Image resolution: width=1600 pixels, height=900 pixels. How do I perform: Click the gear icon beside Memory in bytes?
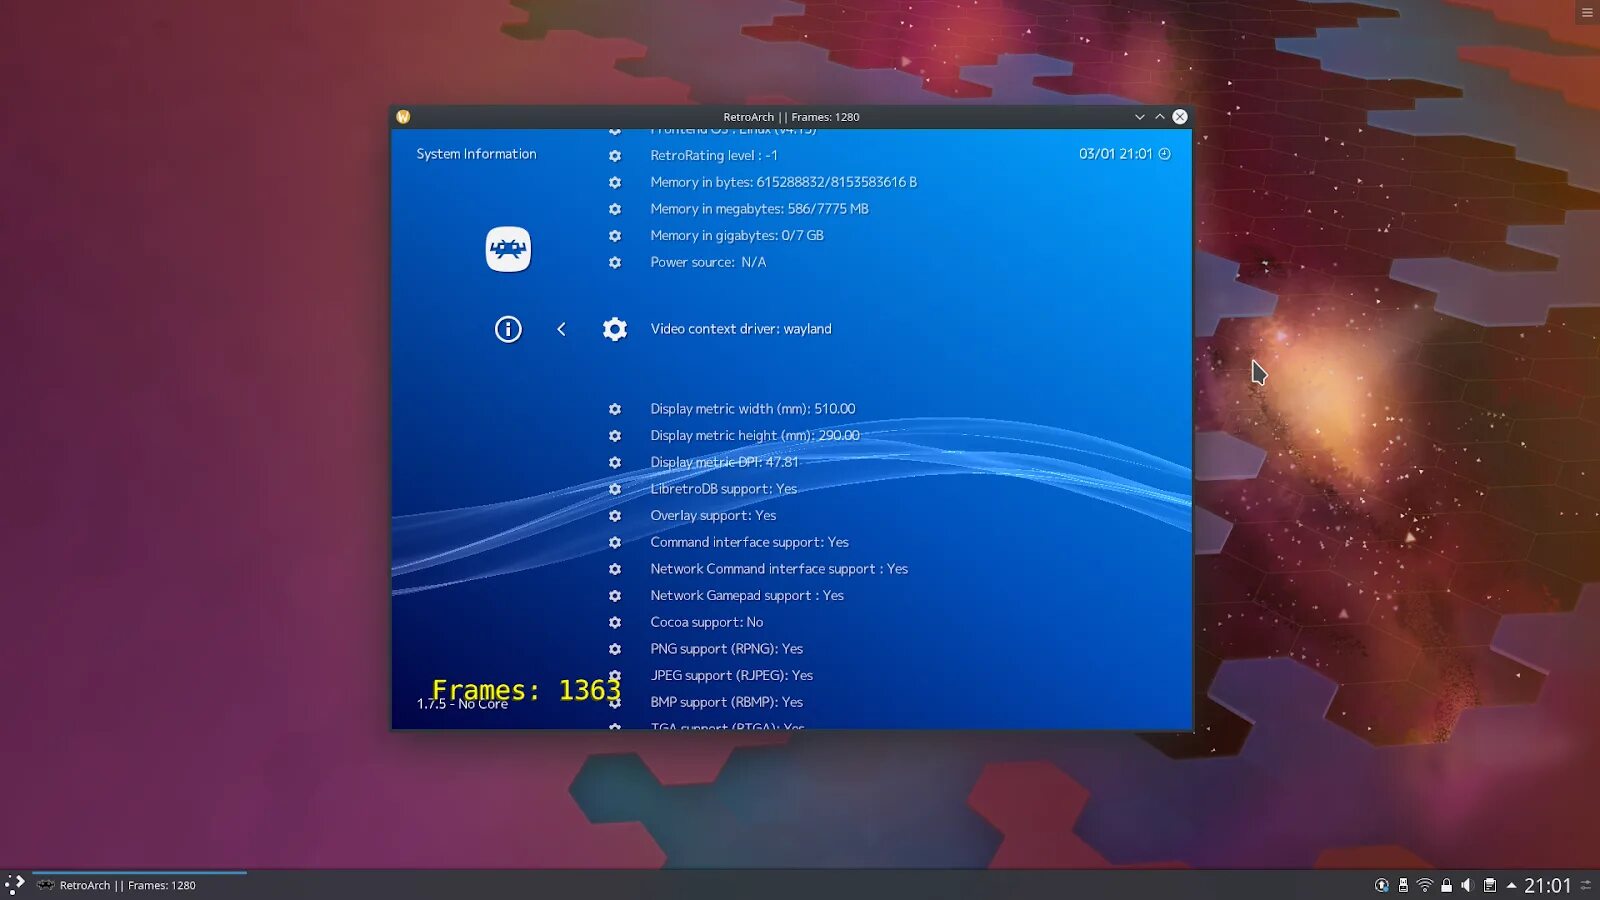click(615, 182)
